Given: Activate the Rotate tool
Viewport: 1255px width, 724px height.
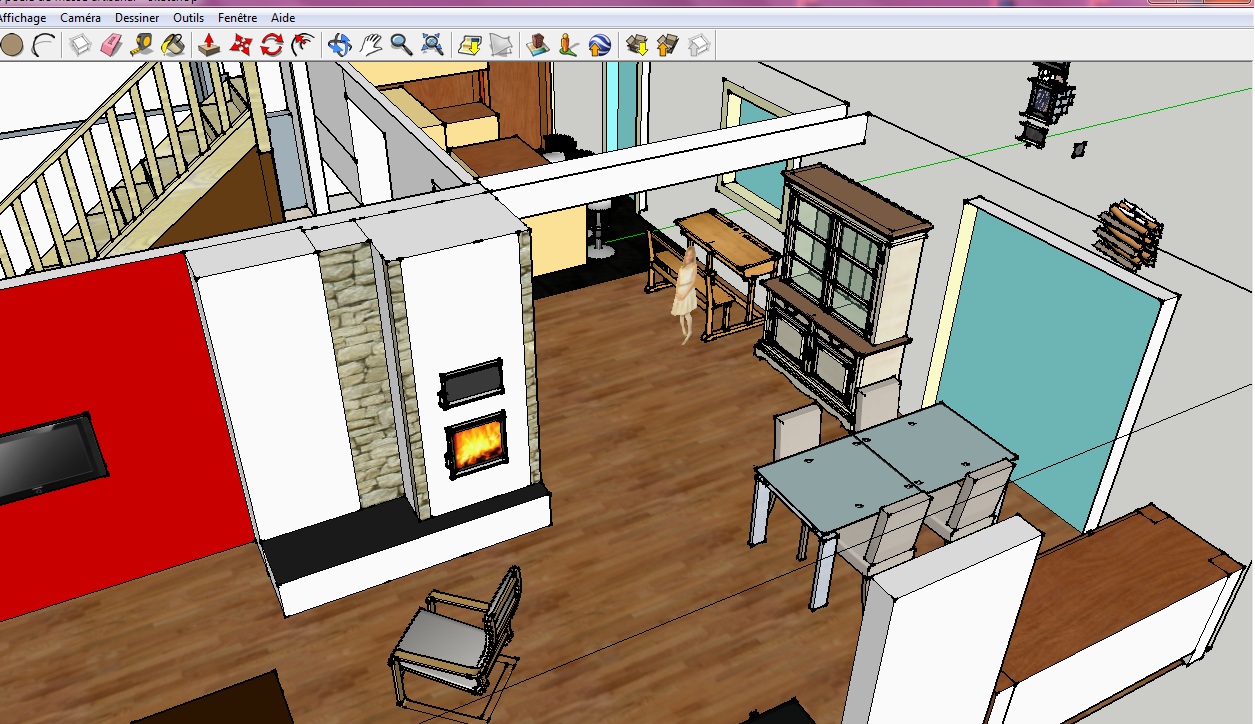Looking at the screenshot, I should (x=271, y=45).
